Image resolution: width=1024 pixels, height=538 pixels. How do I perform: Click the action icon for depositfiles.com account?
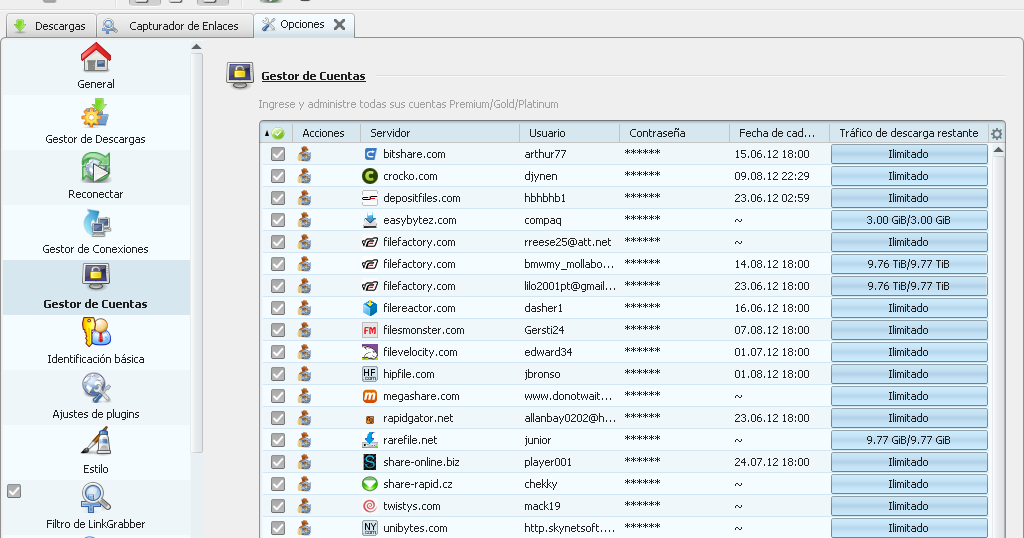point(304,198)
